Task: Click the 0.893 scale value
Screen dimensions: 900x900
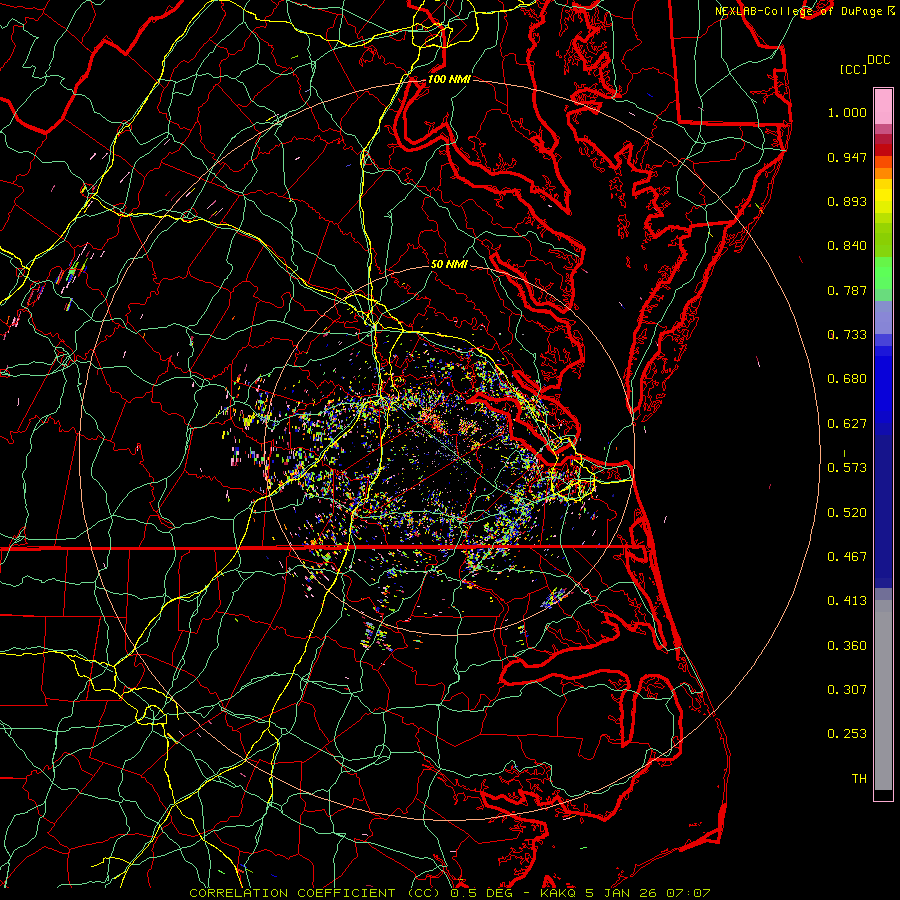Action: point(847,201)
